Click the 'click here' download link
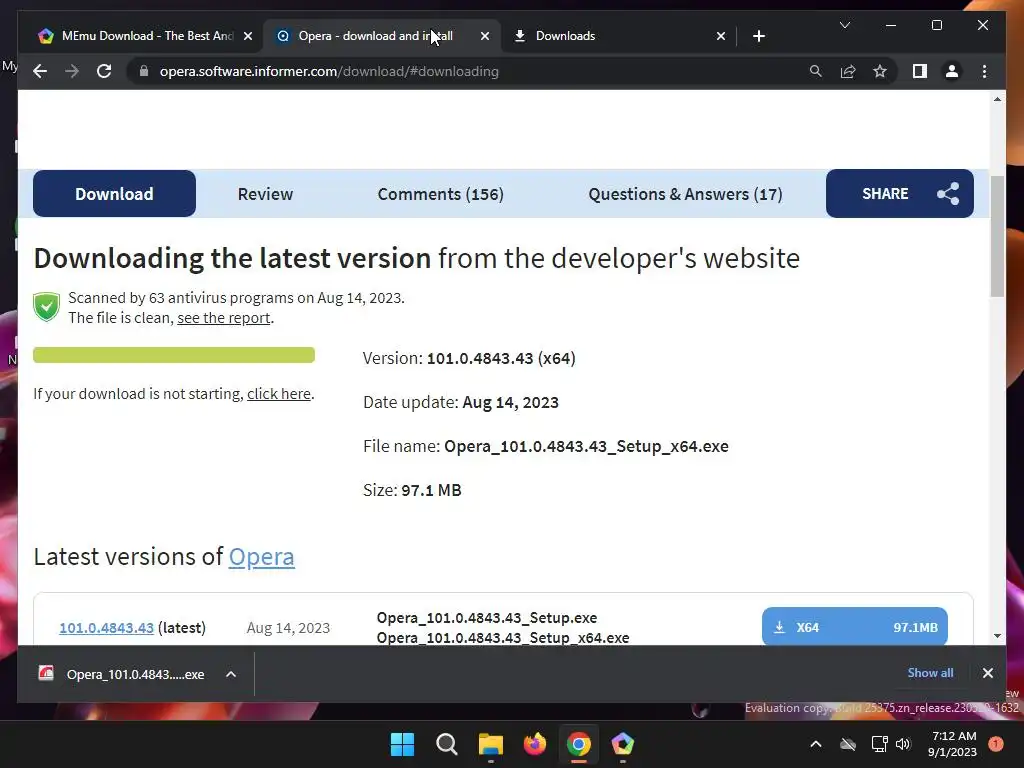Screen dimensions: 1024x768 coord(279,394)
